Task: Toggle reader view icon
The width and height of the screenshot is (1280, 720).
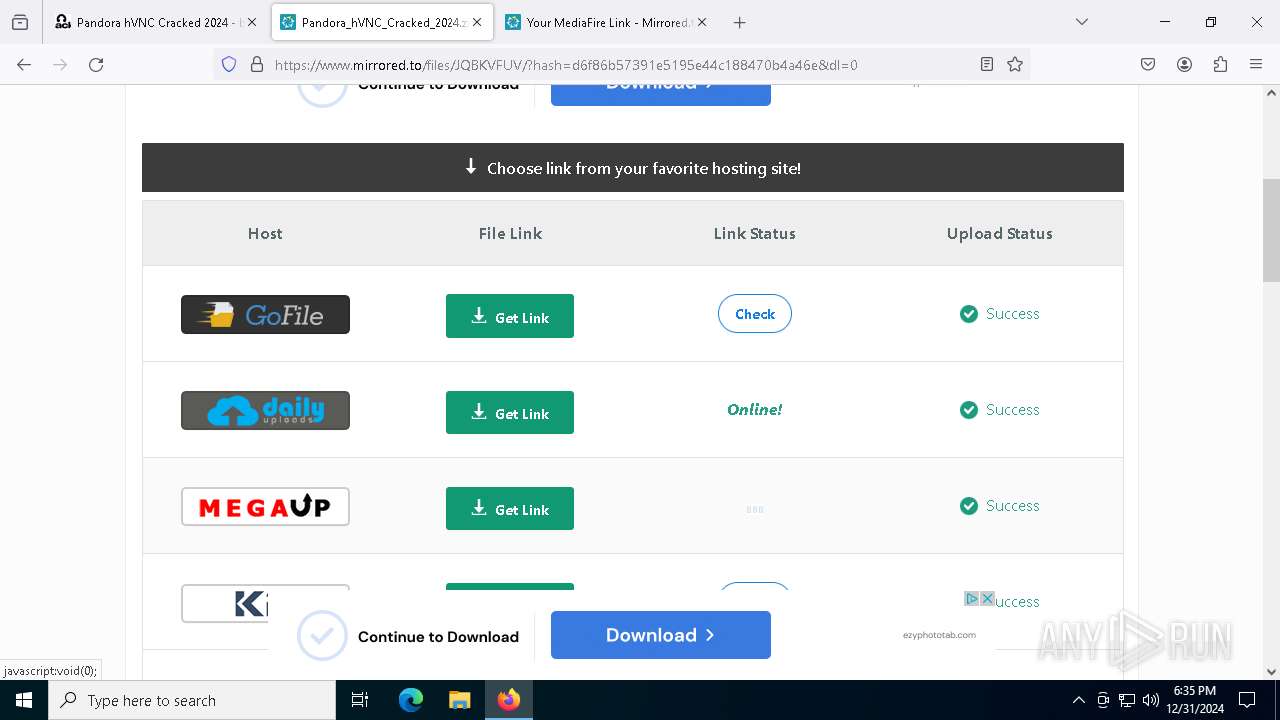Action: pos(987,64)
